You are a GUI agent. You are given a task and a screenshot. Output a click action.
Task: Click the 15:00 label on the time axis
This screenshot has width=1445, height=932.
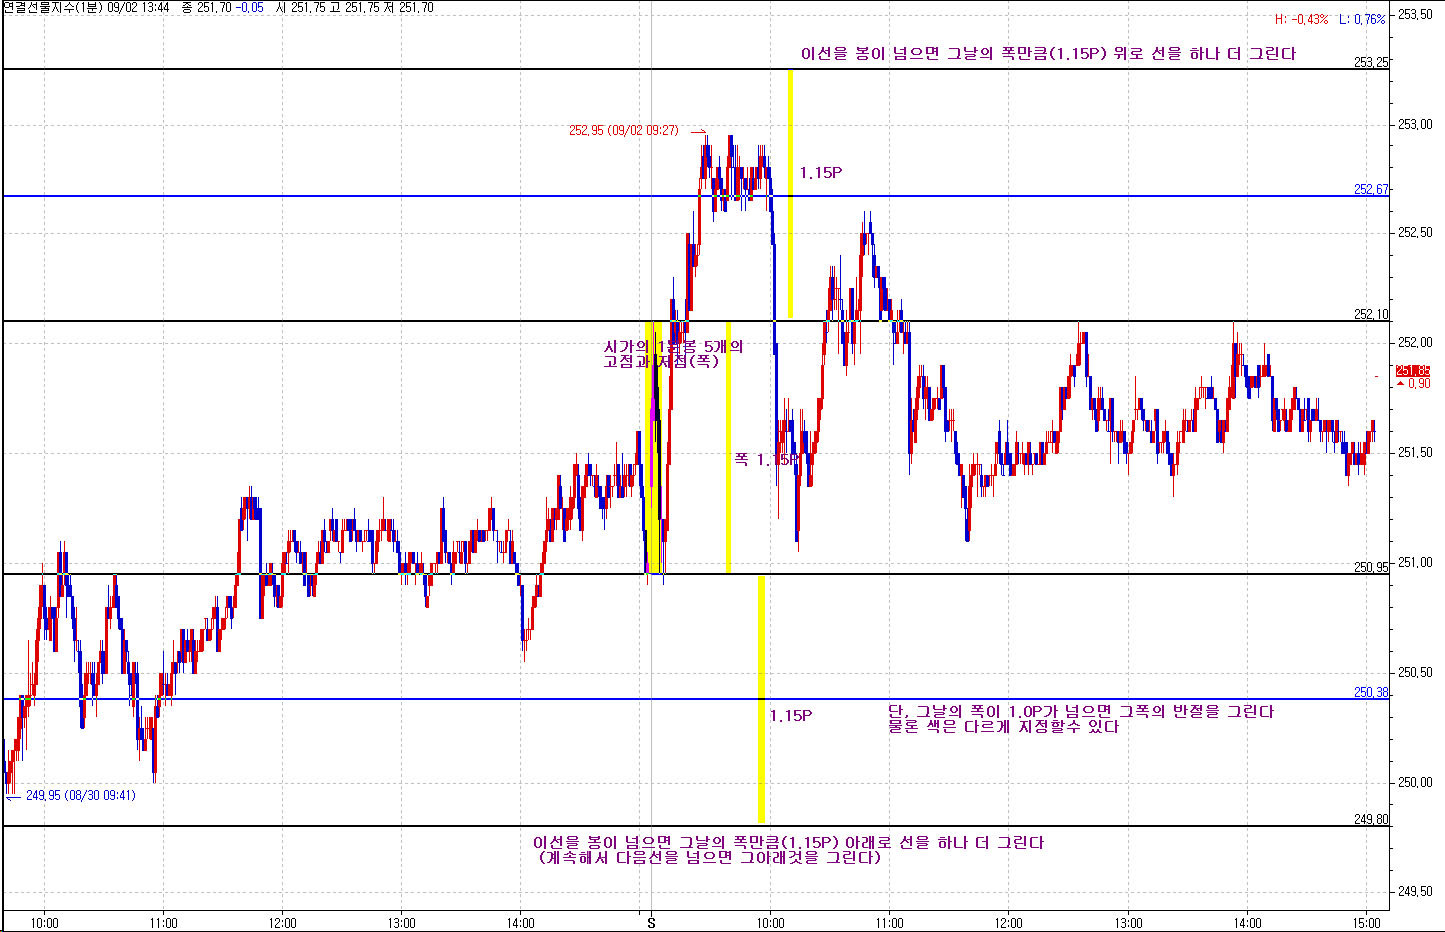1366,923
